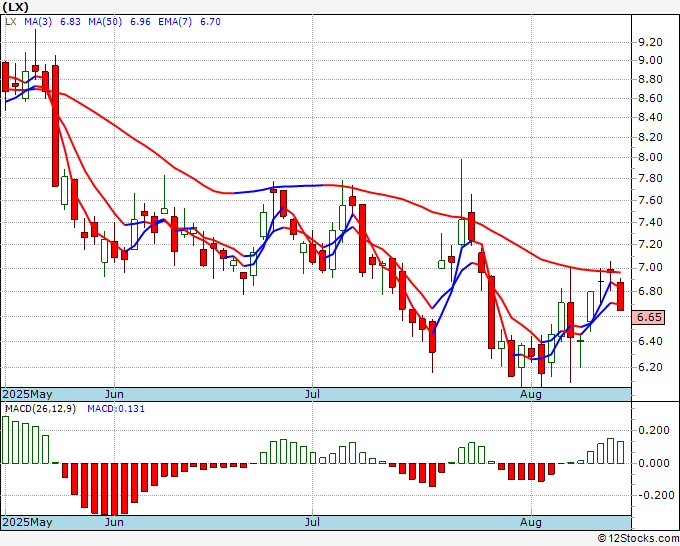This screenshot has height=546, width=680.
Task: Click the 8.40 price axis label
Action: [651, 117]
